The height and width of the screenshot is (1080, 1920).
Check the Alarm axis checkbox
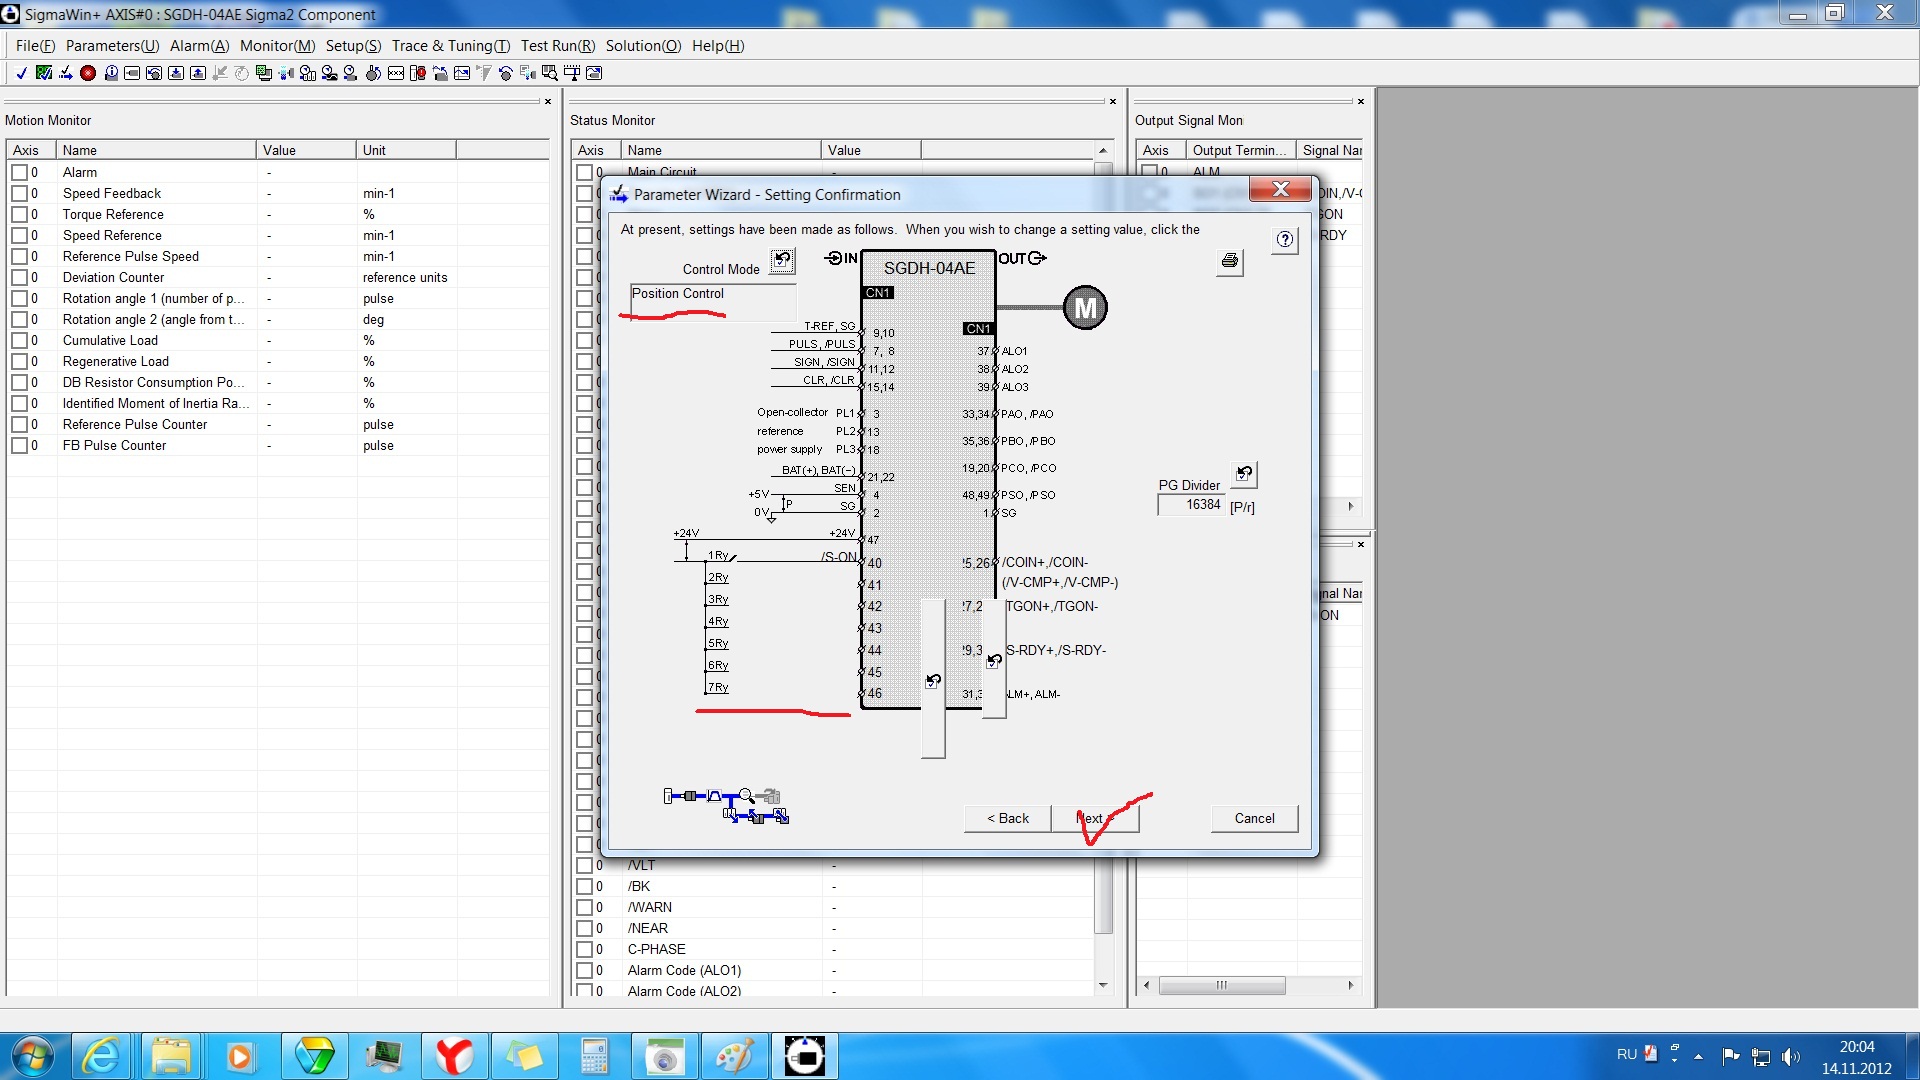click(x=19, y=172)
